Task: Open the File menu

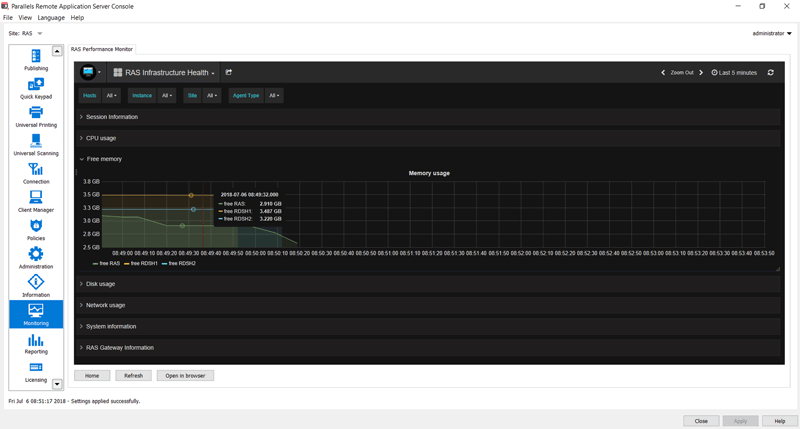Action: coord(8,17)
